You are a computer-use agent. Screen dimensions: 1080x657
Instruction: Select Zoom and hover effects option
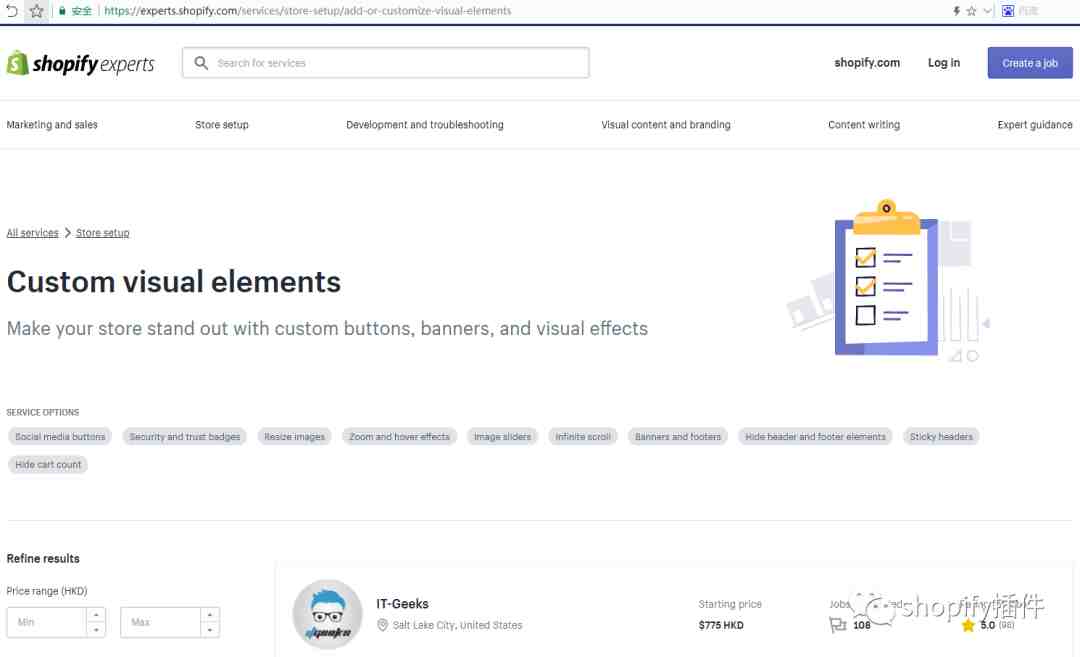tap(399, 437)
